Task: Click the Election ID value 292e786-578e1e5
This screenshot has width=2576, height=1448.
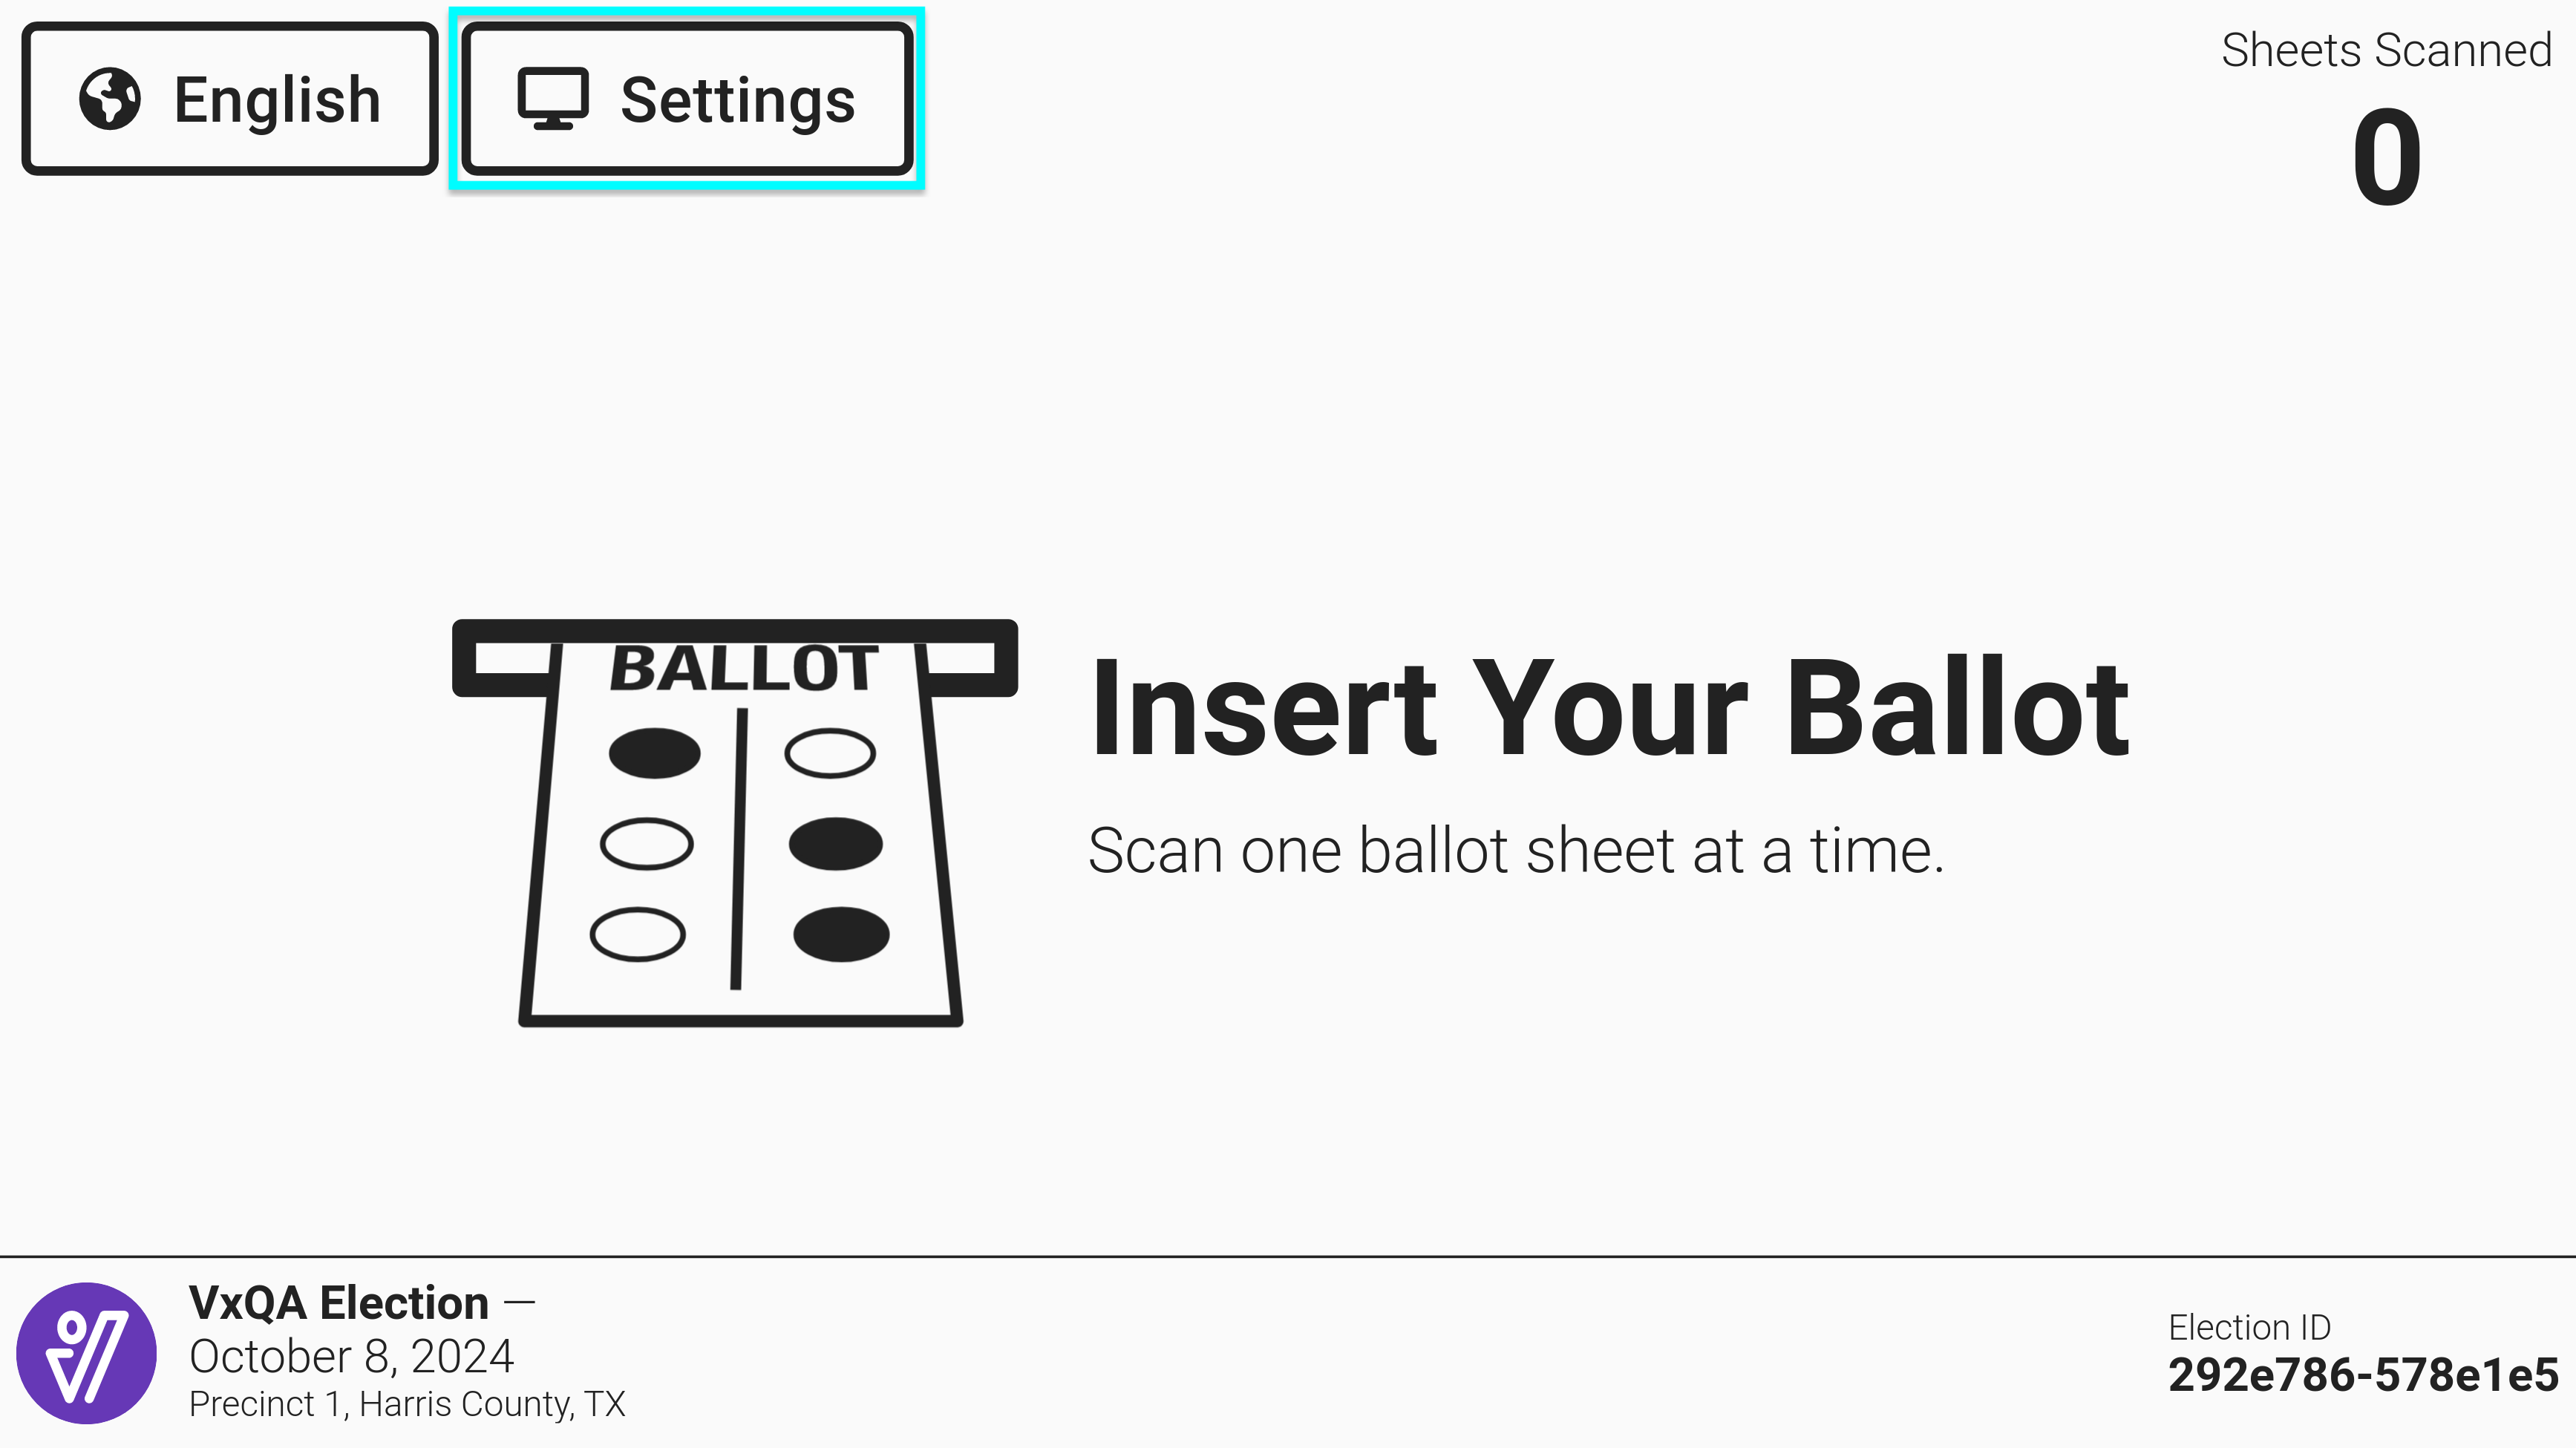Action: (x=2363, y=1375)
